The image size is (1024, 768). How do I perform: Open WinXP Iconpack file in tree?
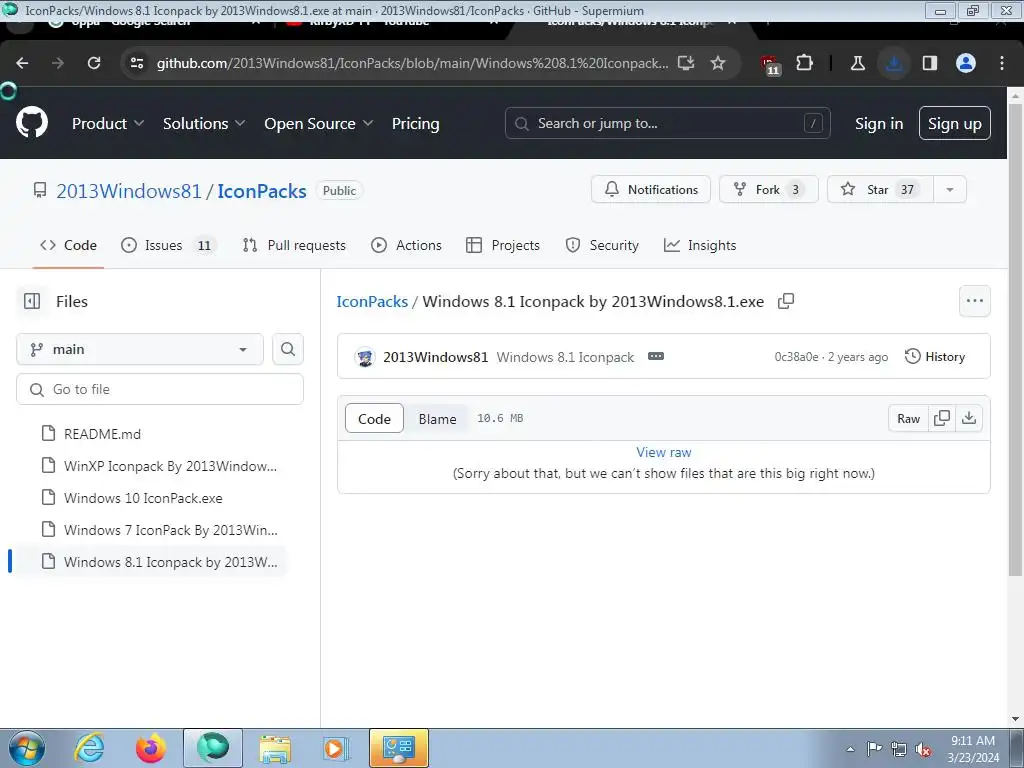[152, 466]
